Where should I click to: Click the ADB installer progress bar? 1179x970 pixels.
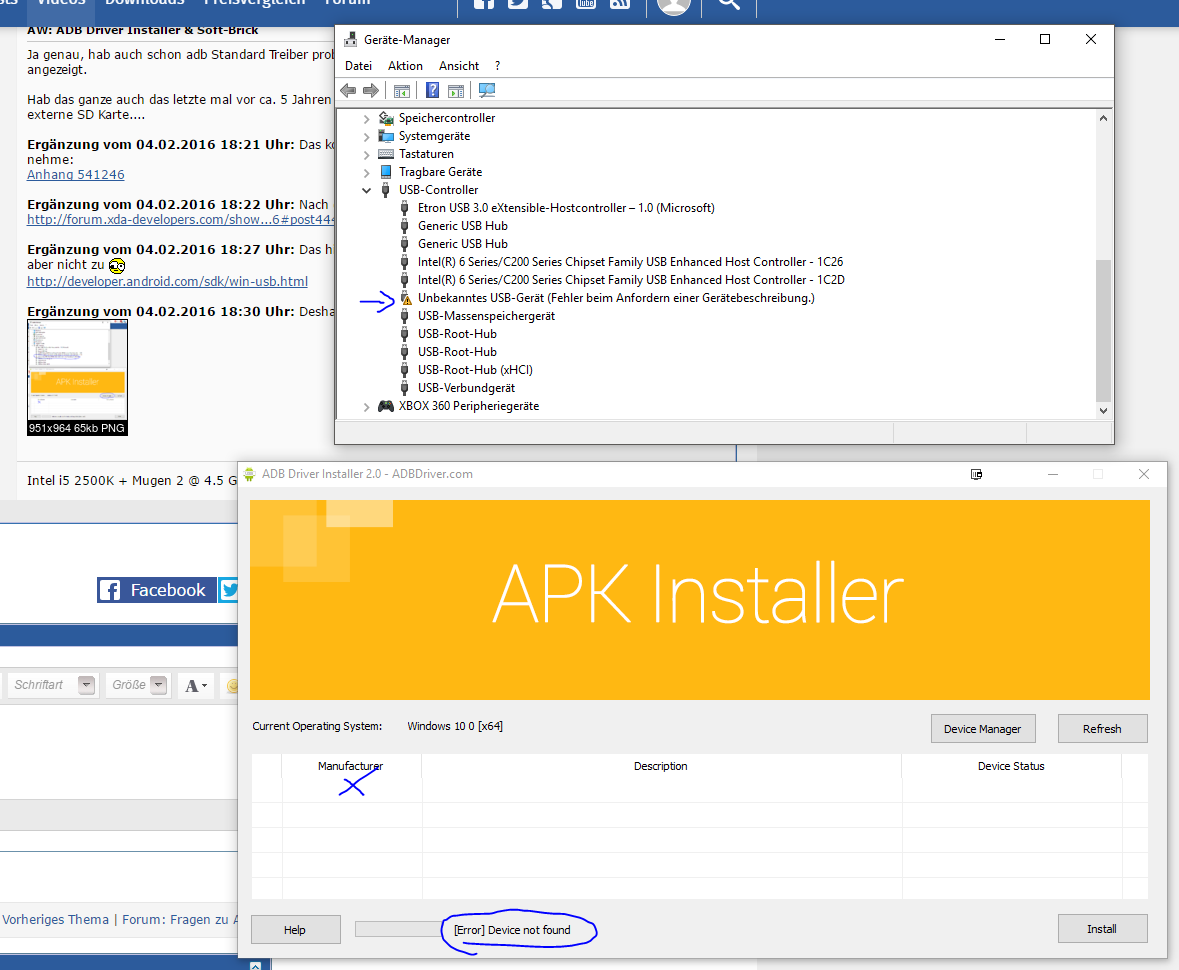point(398,929)
